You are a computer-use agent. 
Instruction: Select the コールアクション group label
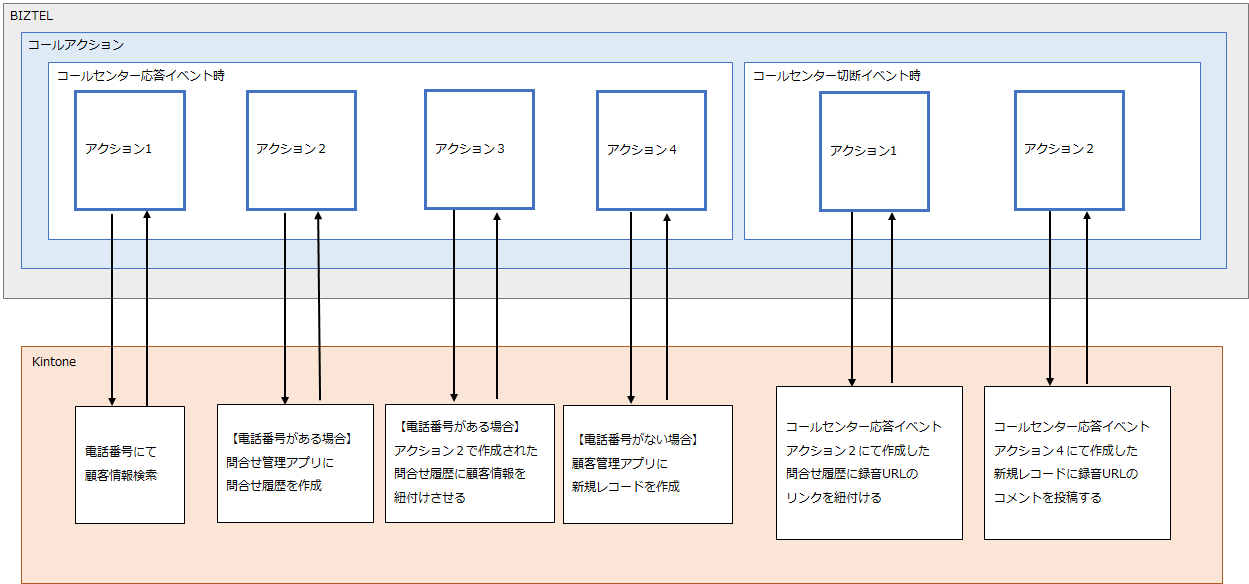[x=76, y=45]
